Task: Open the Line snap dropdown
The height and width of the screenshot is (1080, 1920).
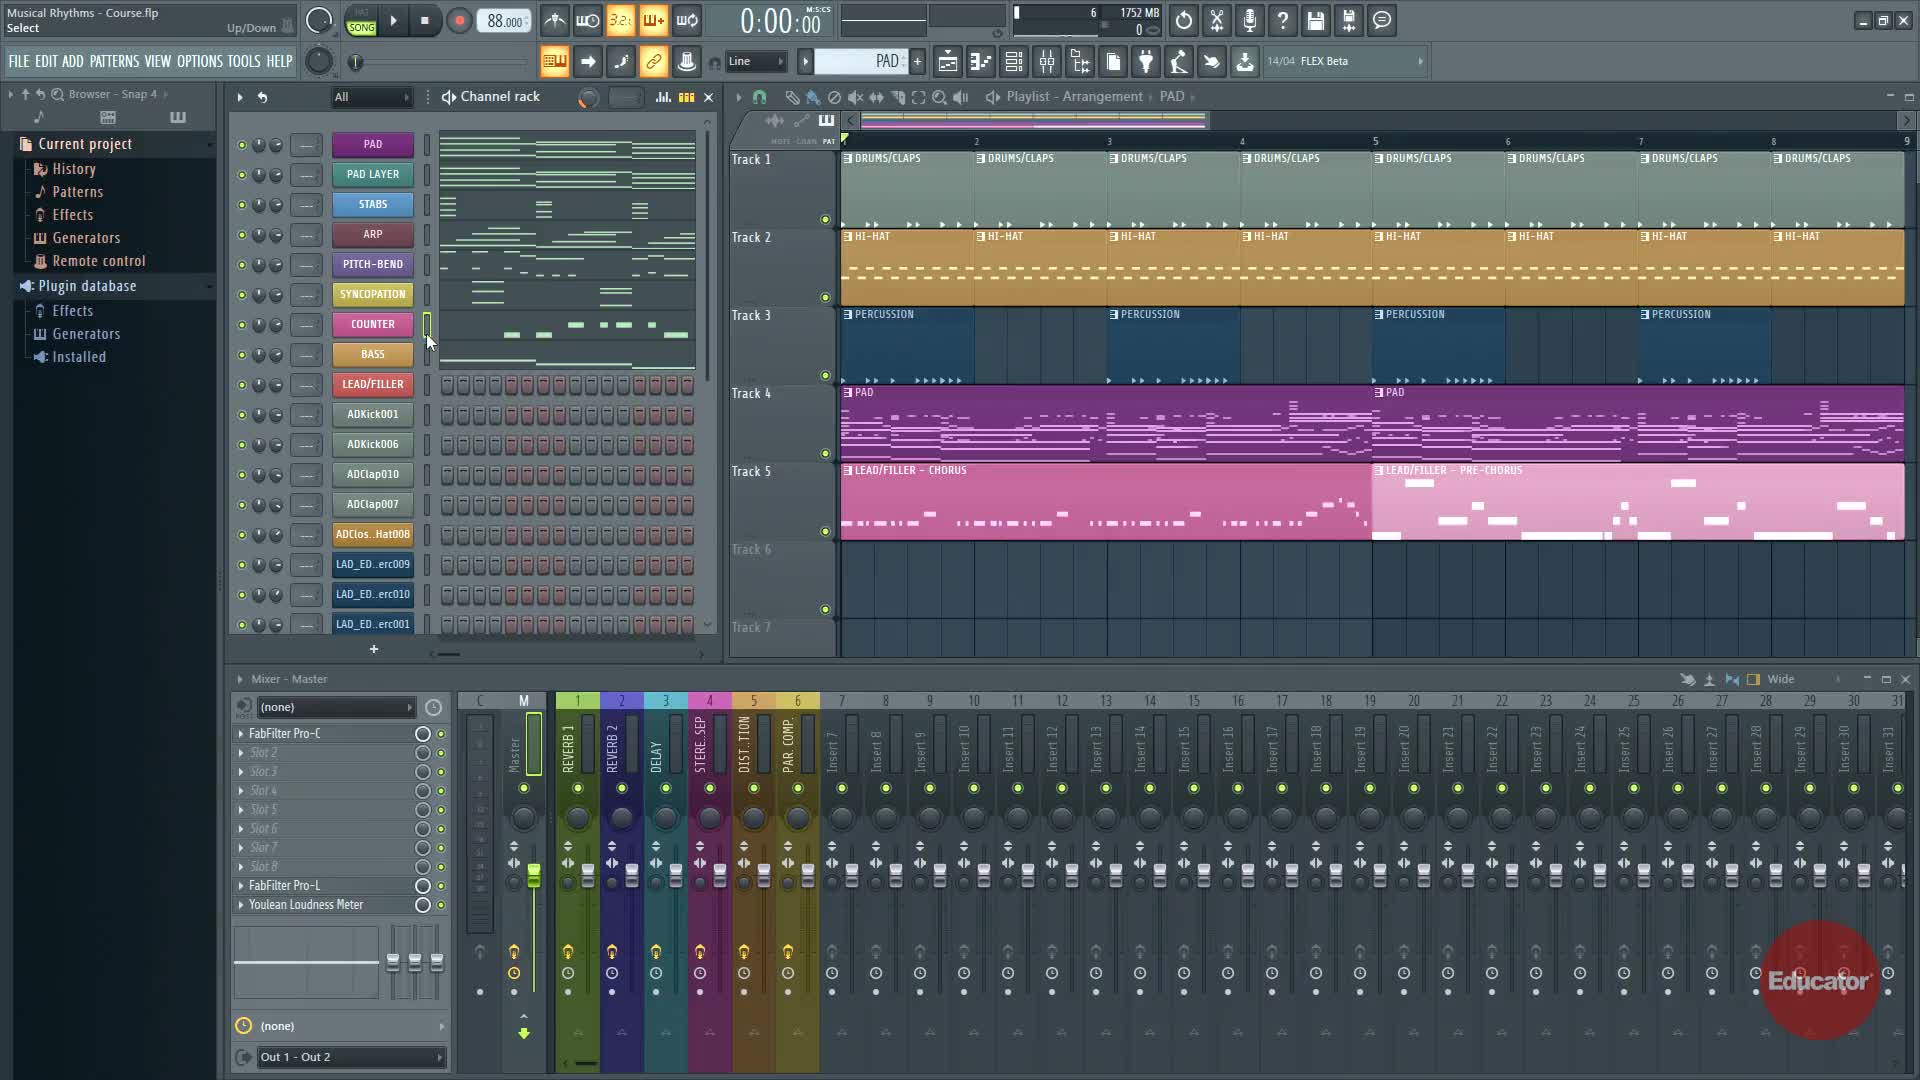Action: pyautogui.click(x=756, y=61)
